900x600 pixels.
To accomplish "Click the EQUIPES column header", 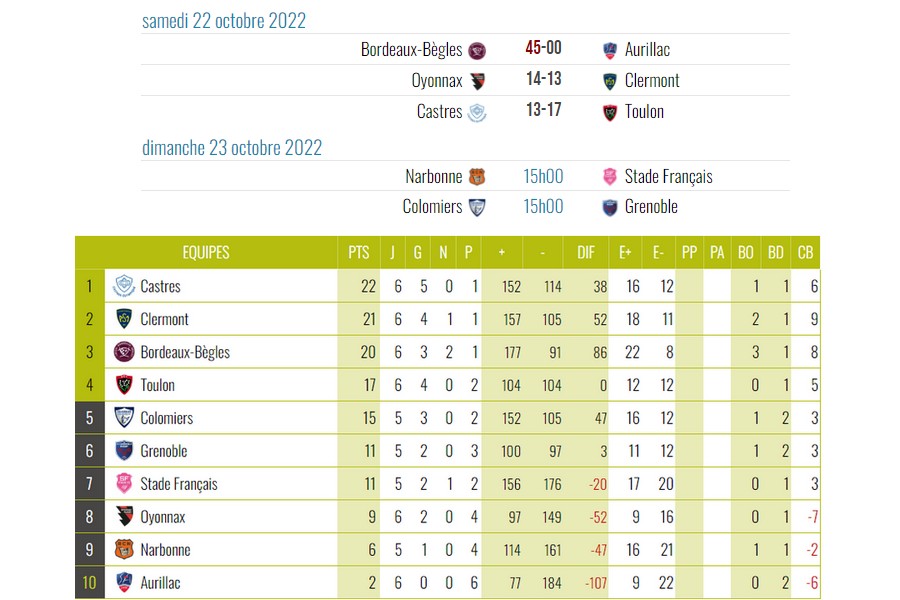I will (x=206, y=253).
